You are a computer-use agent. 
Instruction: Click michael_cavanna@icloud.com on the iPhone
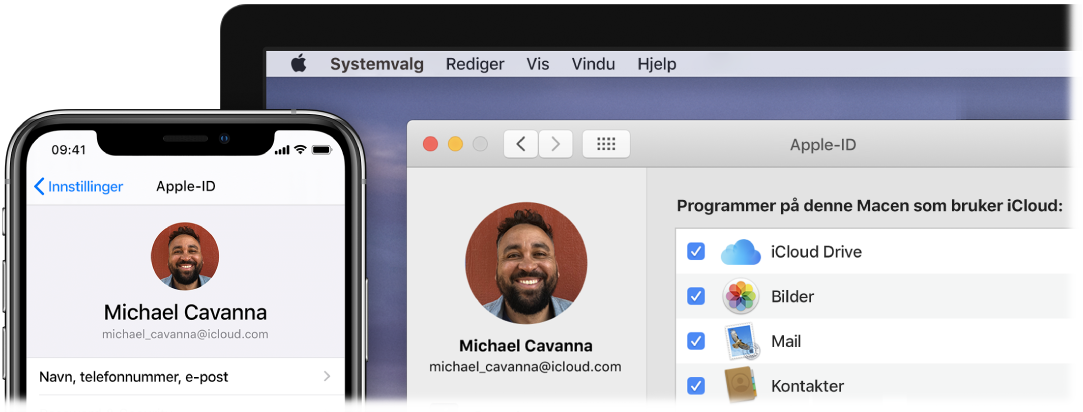[x=185, y=335]
